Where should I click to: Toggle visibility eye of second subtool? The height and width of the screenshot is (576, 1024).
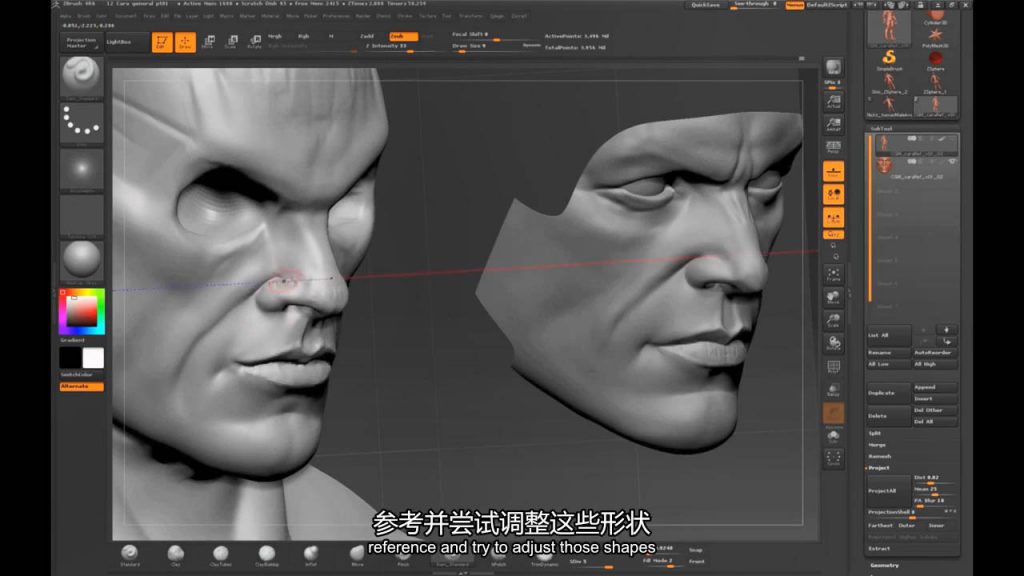click(952, 161)
